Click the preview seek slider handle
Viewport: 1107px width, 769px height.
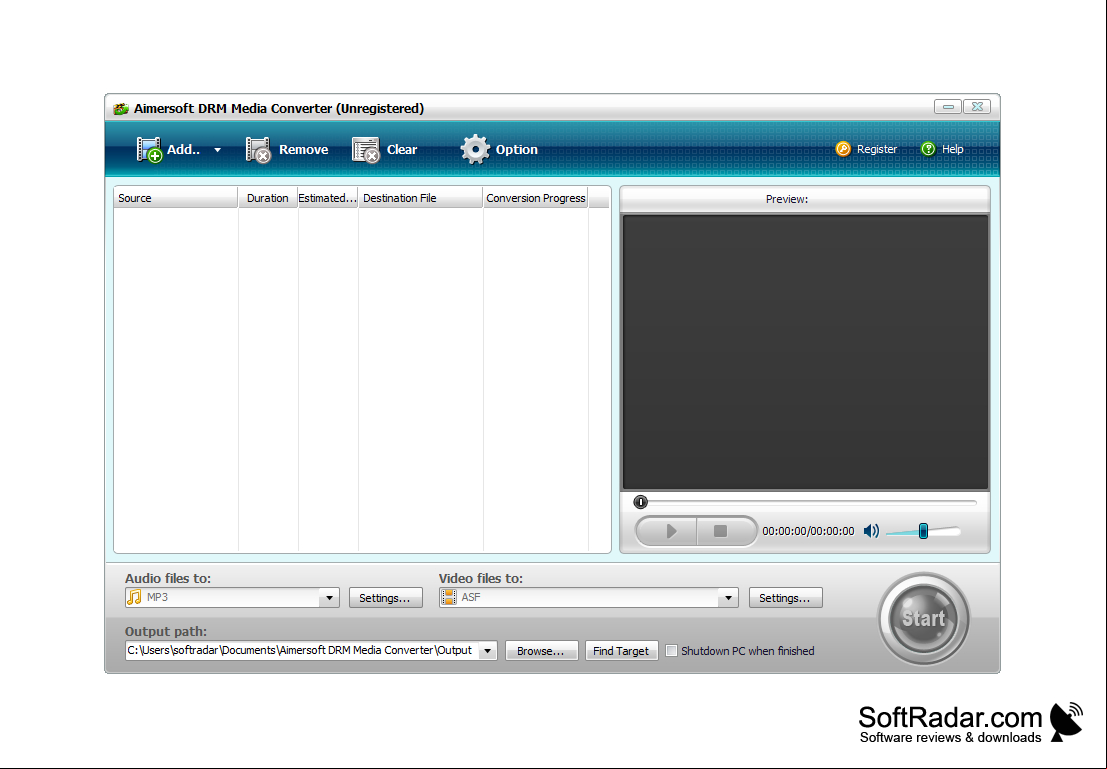(640, 502)
